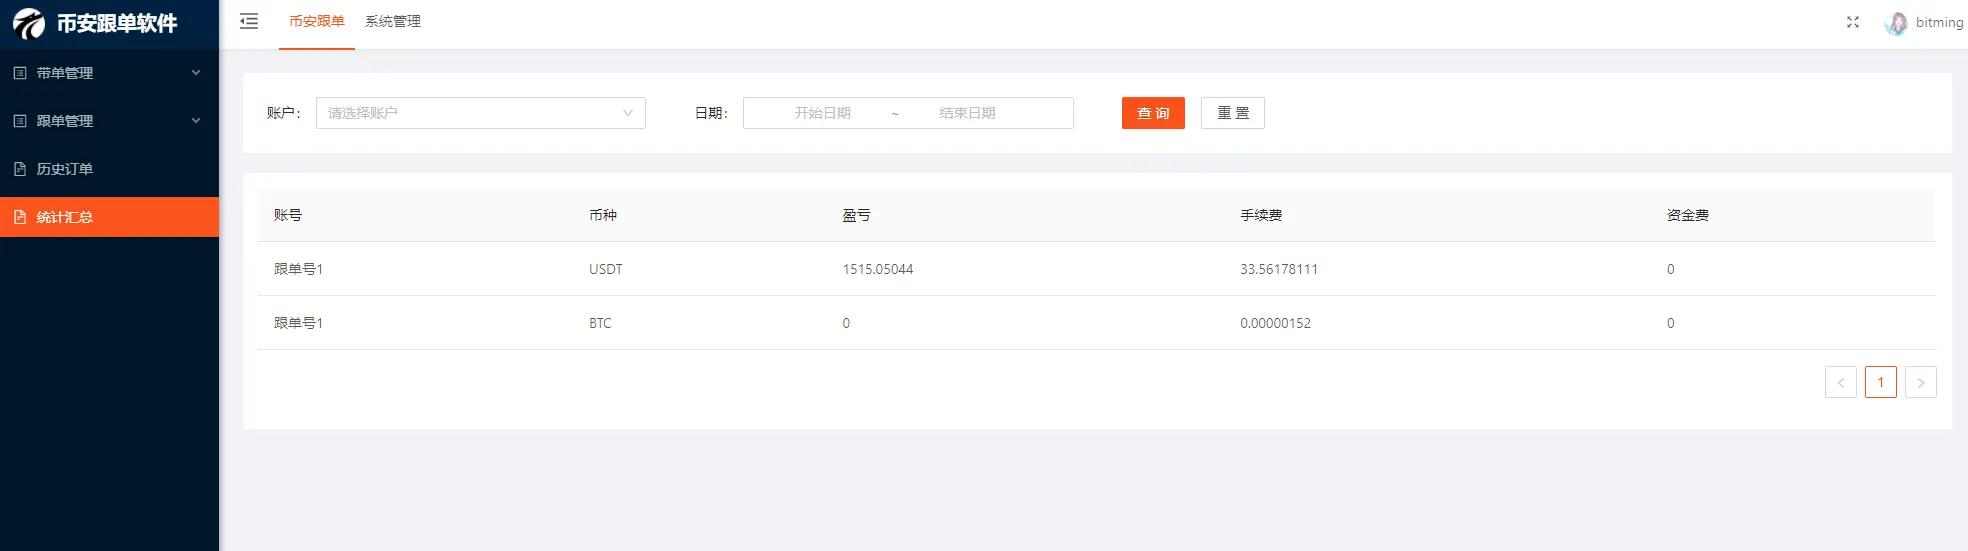1968x551 pixels.
Task: Switch to the 系统管理 tab
Action: coord(393,22)
